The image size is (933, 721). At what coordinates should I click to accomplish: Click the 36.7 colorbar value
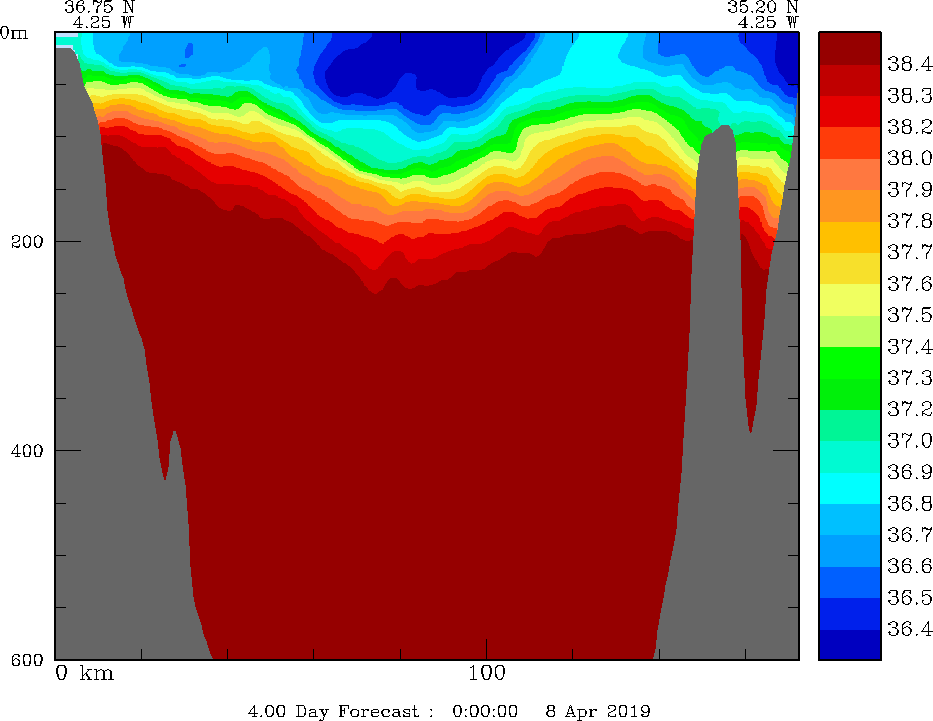(909, 536)
